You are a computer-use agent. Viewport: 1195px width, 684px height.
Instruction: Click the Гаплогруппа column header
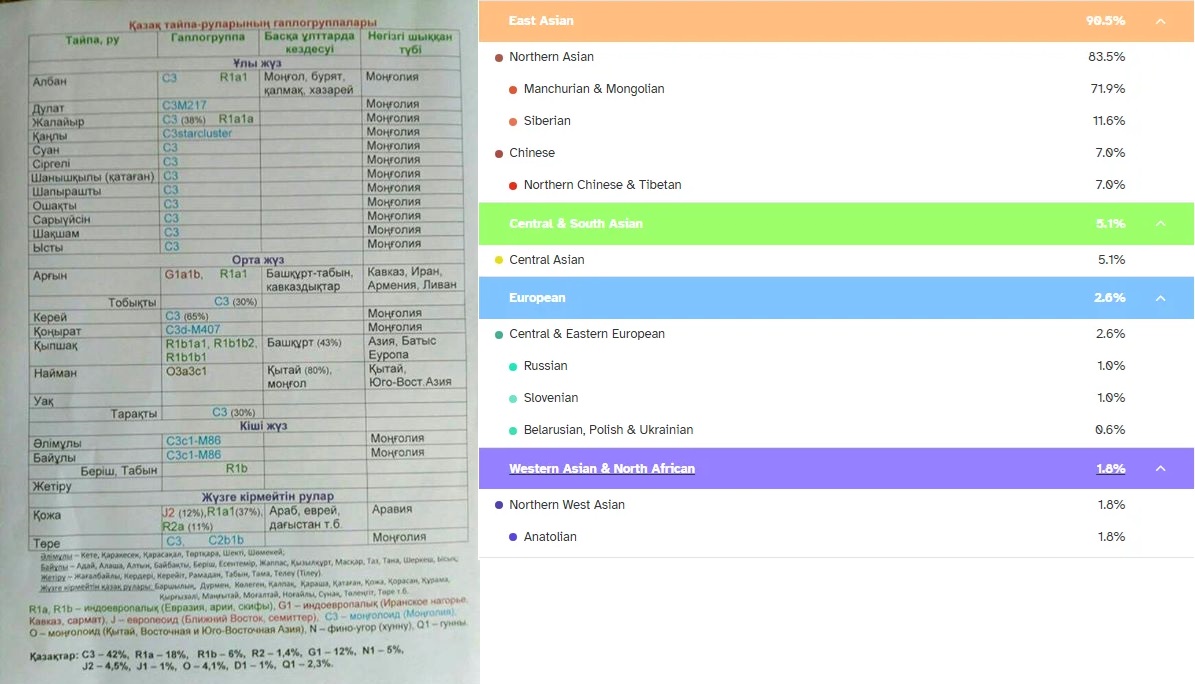pyautogui.click(x=207, y=37)
